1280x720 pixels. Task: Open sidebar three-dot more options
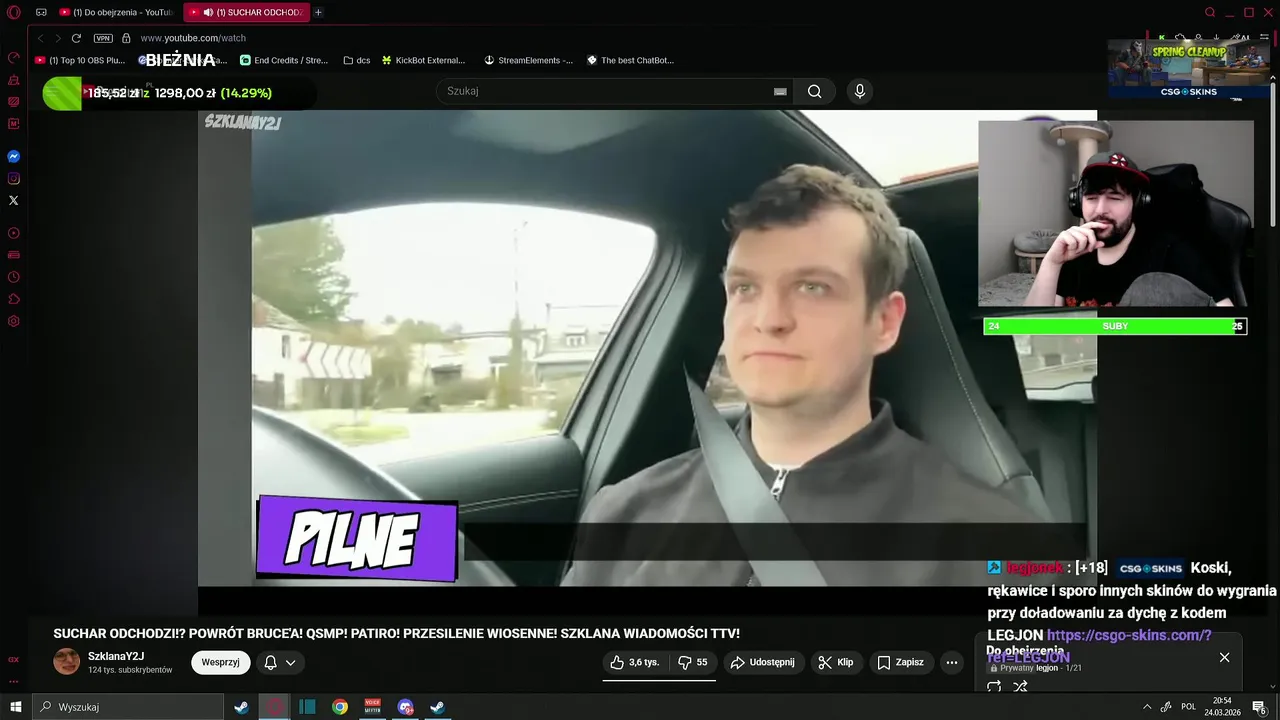(14, 680)
